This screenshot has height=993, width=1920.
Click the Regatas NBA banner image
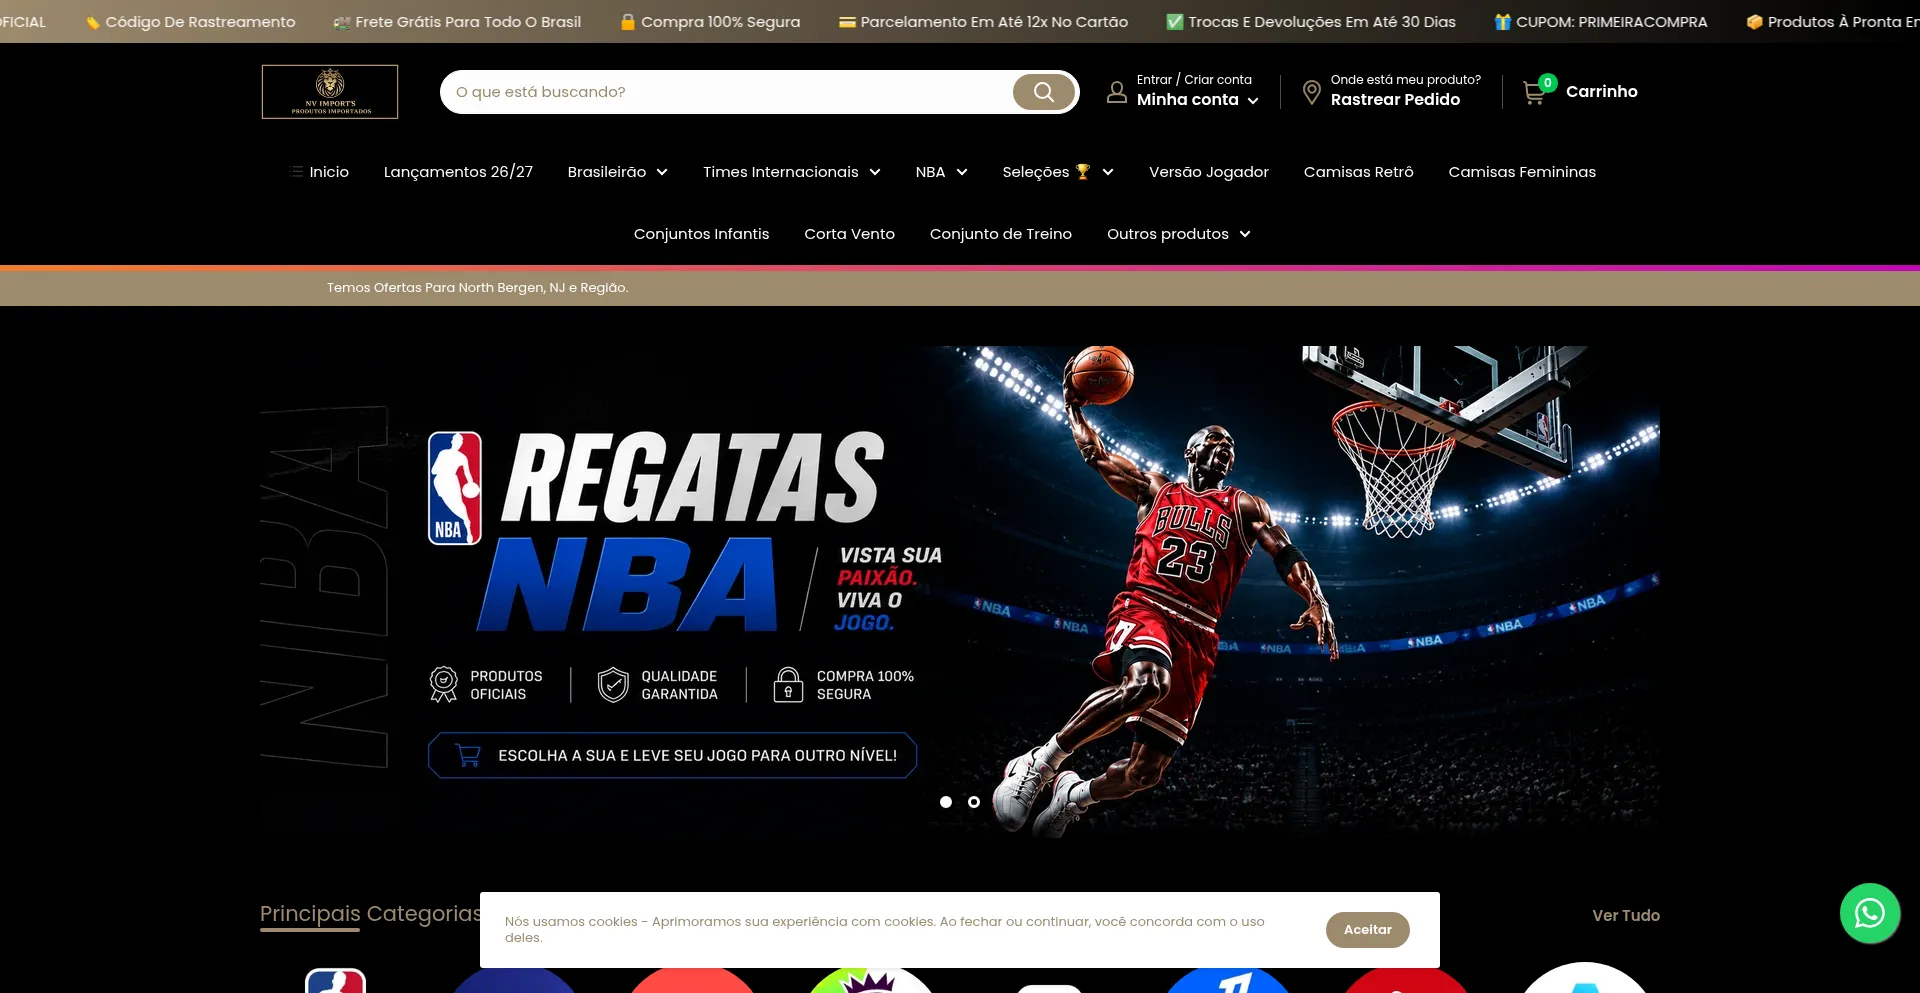[x=960, y=592]
